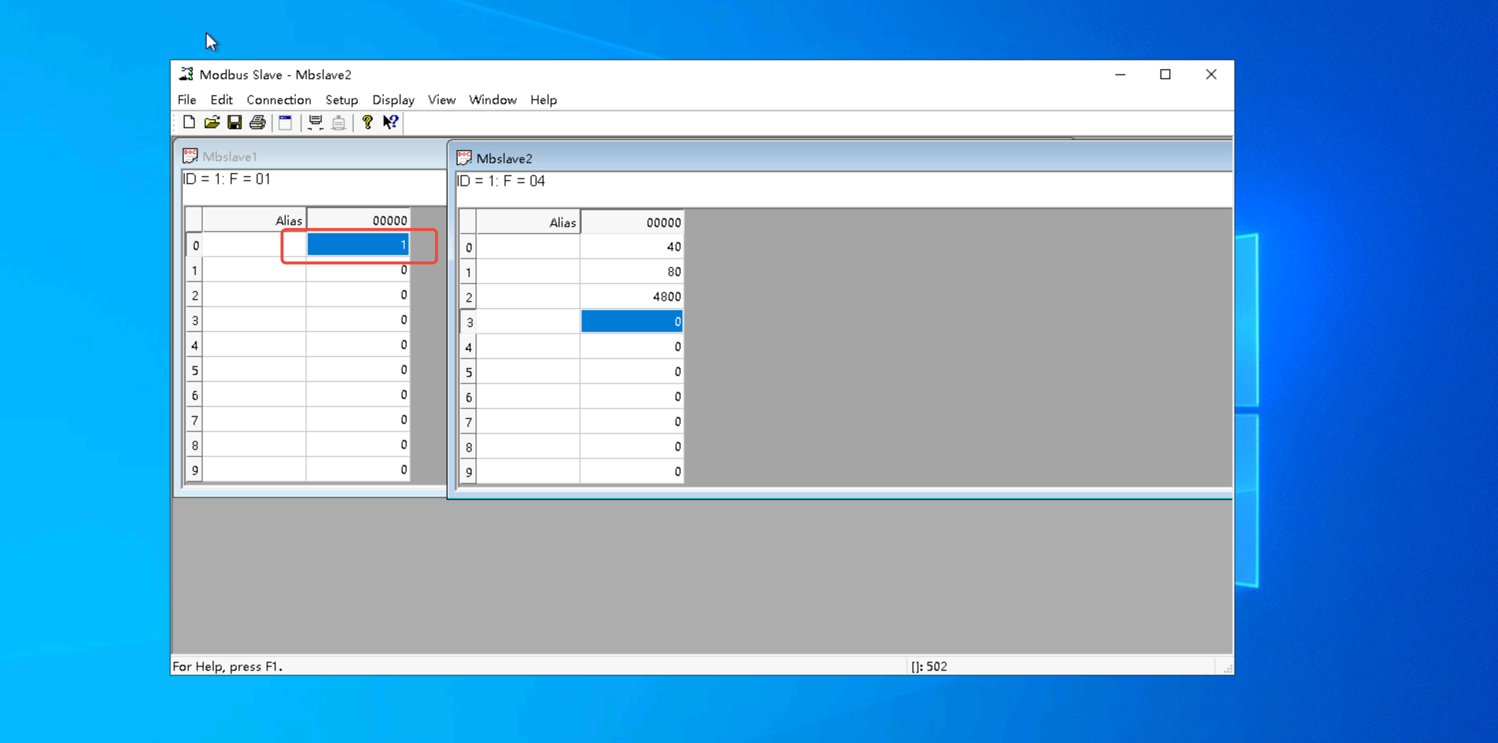Open the Window menu

tap(493, 100)
